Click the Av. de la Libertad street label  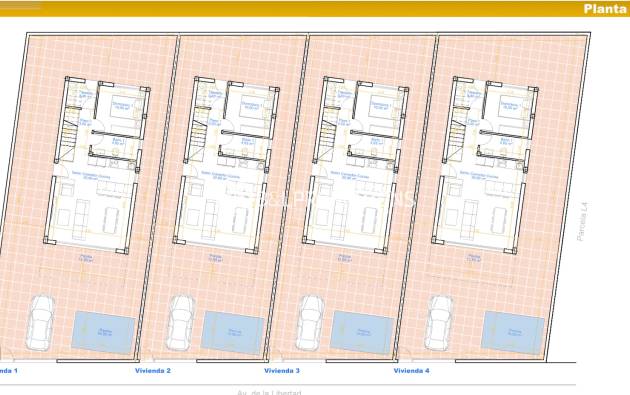[x=269, y=392]
